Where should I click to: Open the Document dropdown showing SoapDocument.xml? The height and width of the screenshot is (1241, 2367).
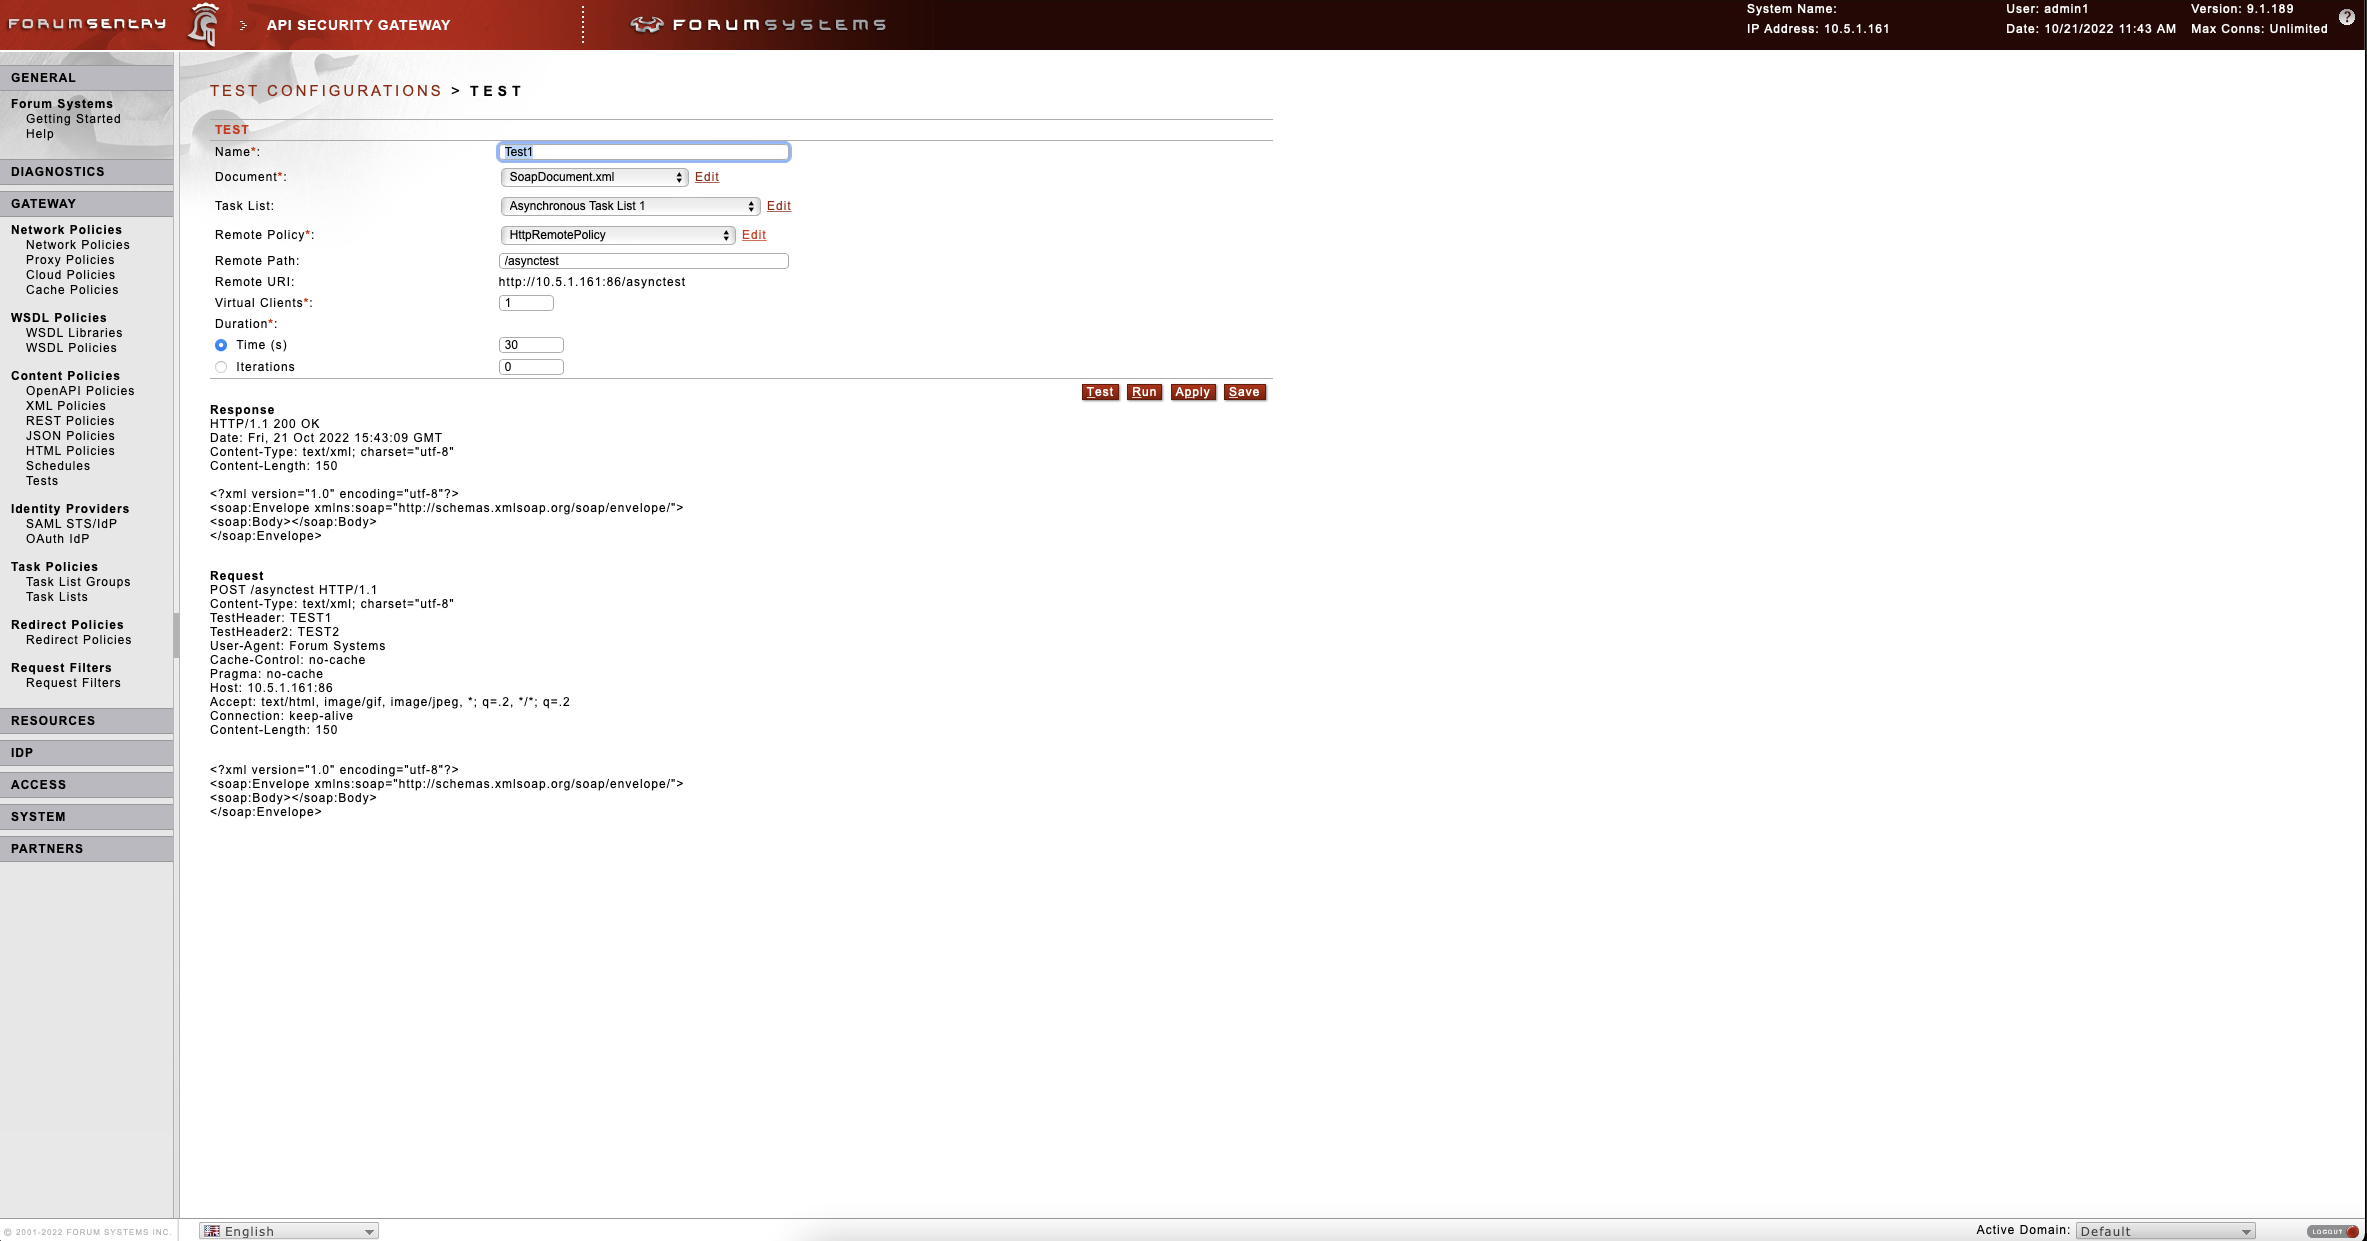click(594, 177)
